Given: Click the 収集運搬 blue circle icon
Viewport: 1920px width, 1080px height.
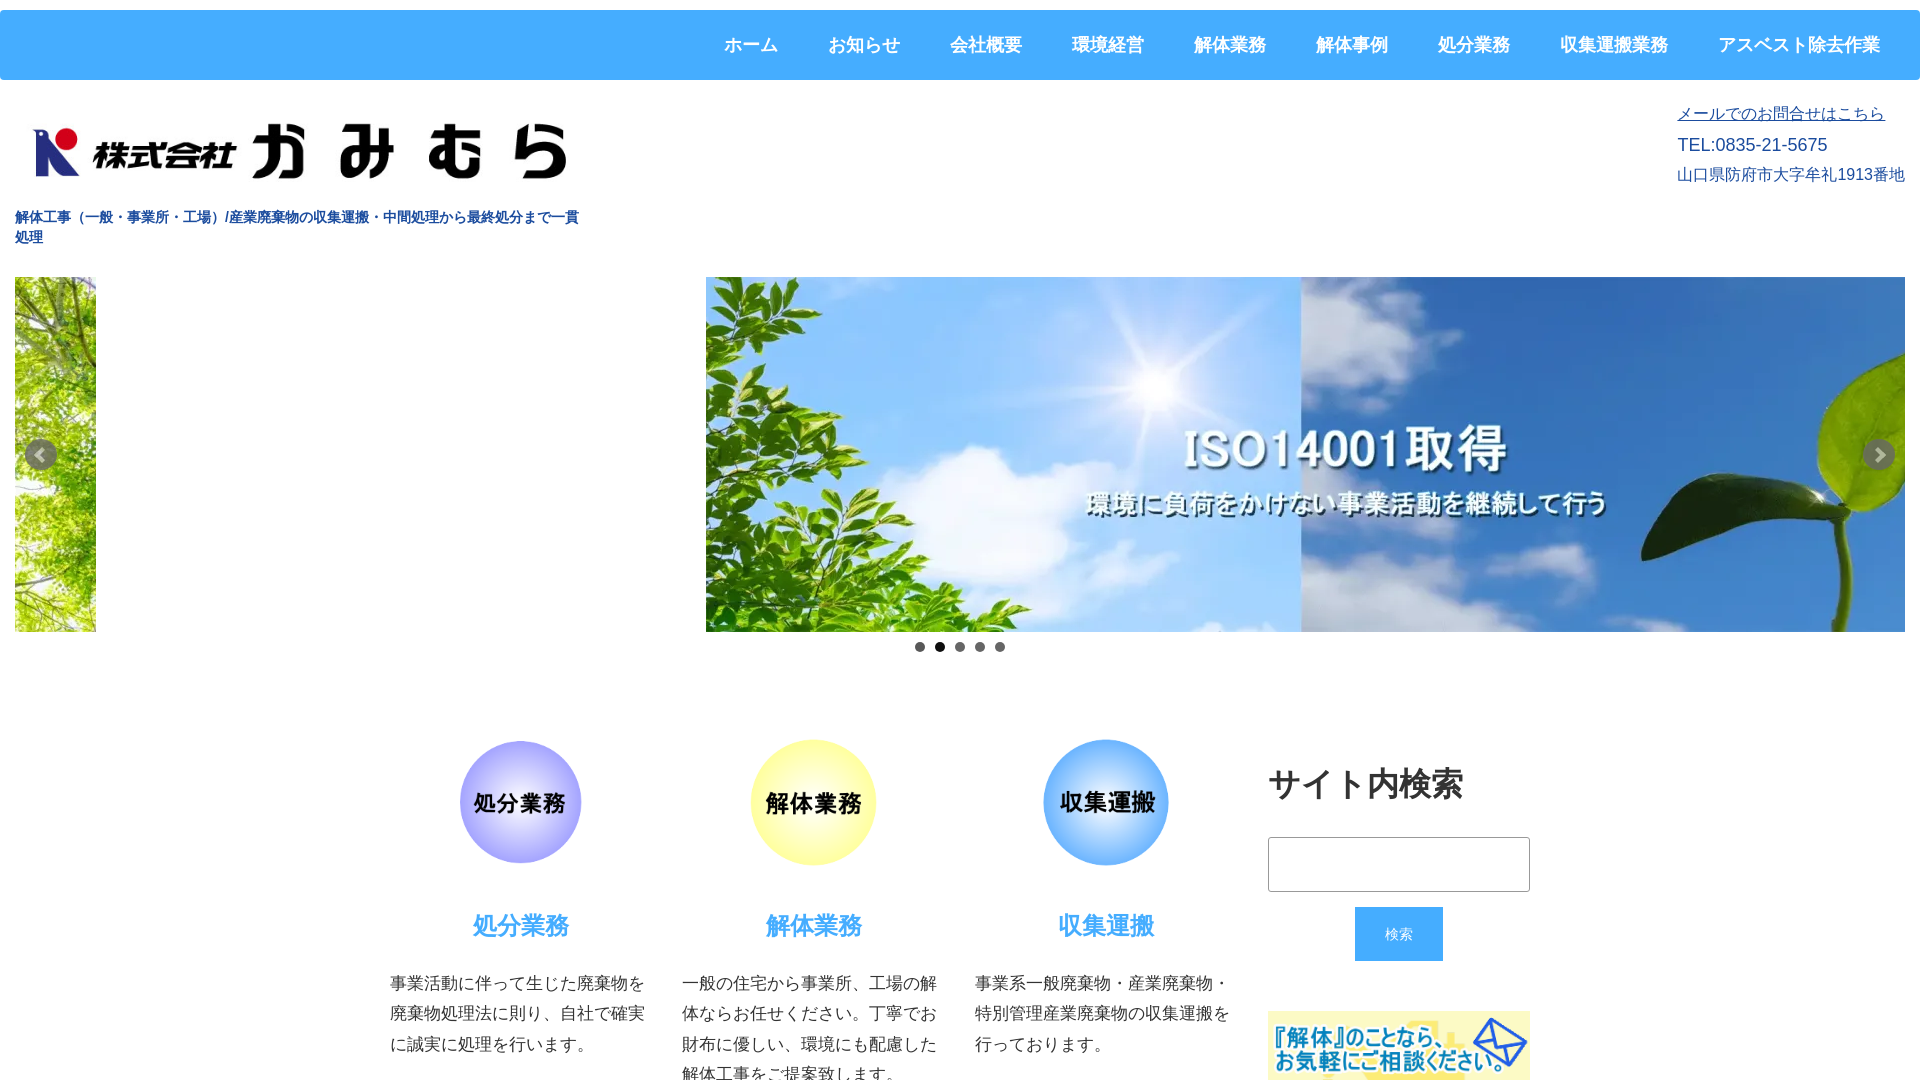Looking at the screenshot, I should [1106, 802].
